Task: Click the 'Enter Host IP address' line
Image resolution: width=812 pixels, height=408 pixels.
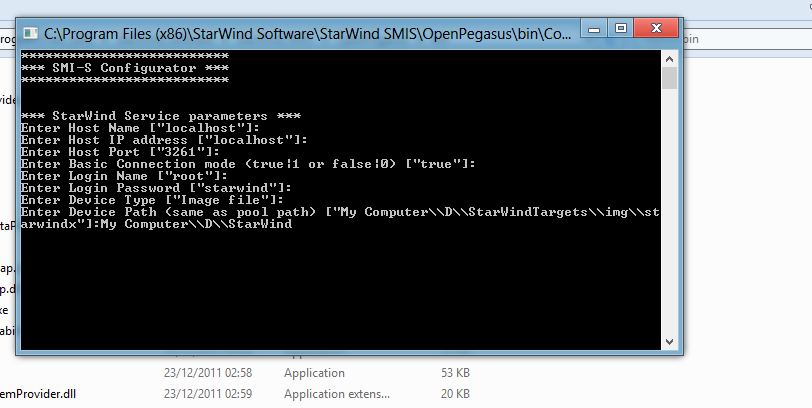Action: coord(164,140)
